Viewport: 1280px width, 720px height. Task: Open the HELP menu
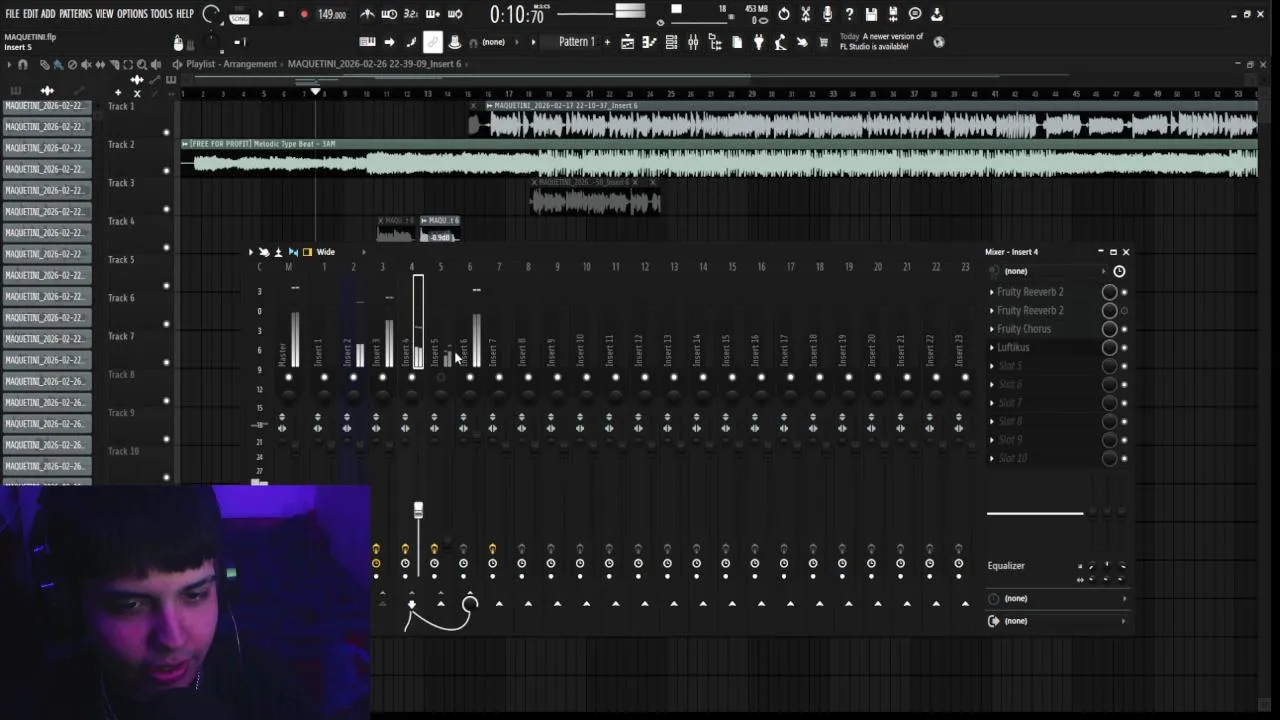(185, 14)
